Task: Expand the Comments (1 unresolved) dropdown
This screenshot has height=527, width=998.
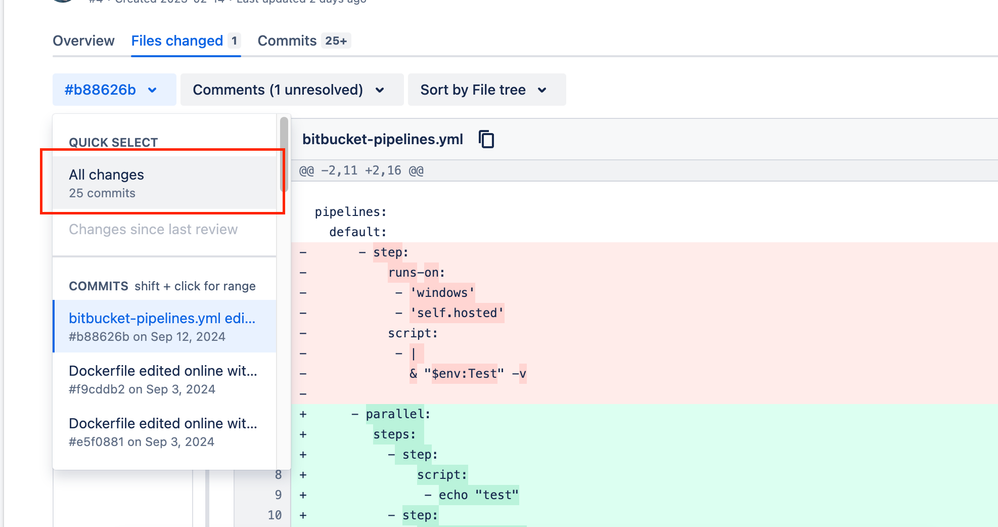Action: (292, 90)
